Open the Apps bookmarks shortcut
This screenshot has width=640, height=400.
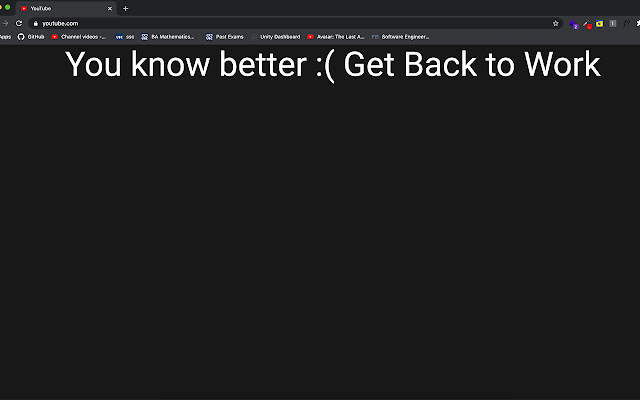pyautogui.click(x=5, y=37)
